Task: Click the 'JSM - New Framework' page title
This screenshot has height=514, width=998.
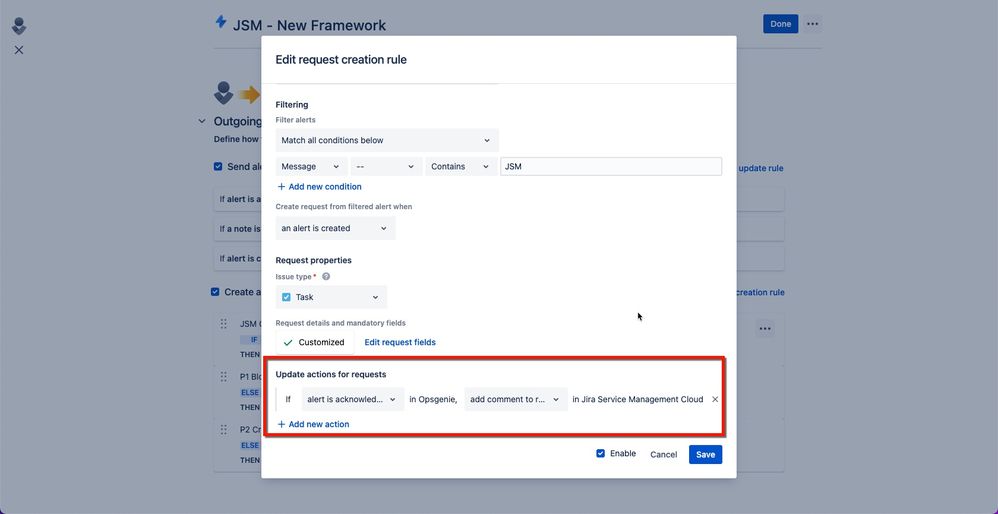Action: pos(309,25)
